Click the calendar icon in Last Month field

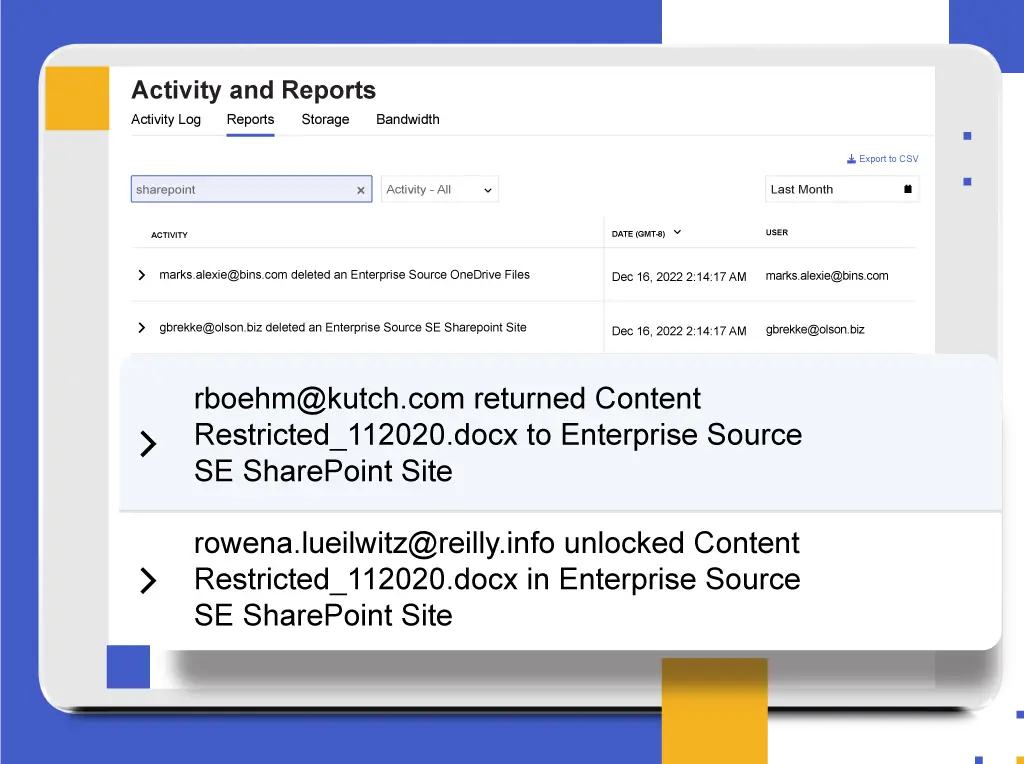click(907, 189)
